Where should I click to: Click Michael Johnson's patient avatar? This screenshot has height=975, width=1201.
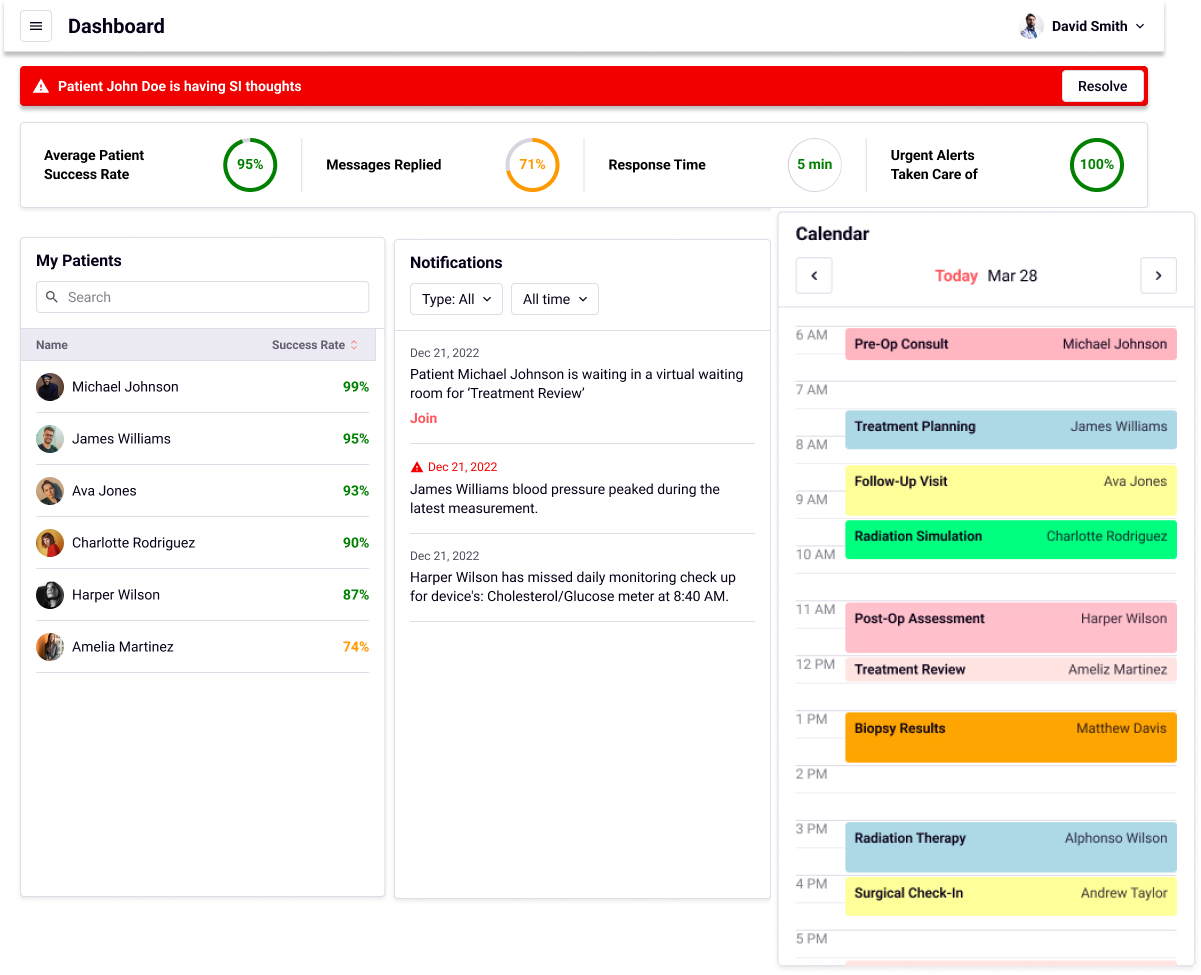(x=50, y=387)
